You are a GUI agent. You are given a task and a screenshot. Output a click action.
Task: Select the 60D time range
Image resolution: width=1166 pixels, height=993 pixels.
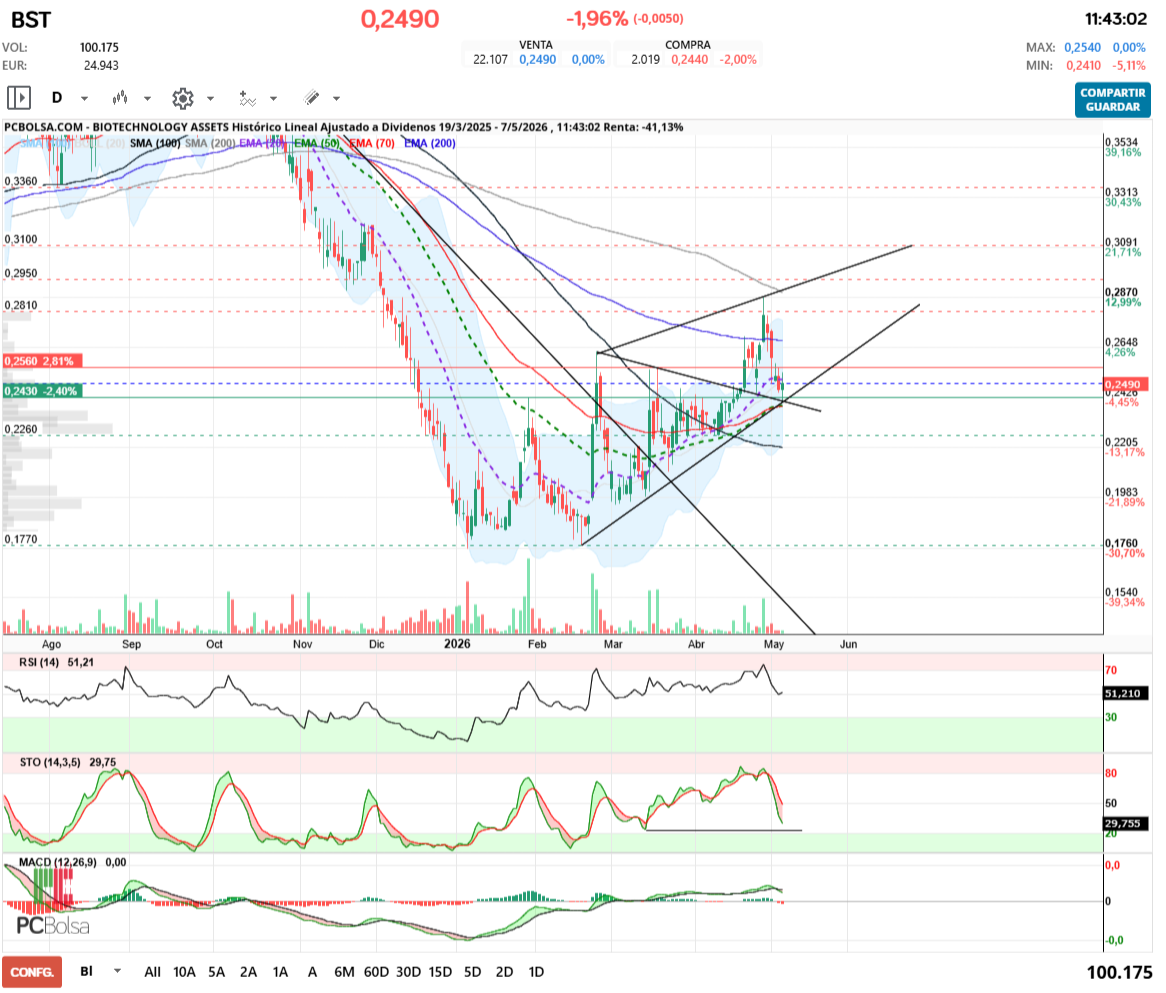click(x=376, y=971)
